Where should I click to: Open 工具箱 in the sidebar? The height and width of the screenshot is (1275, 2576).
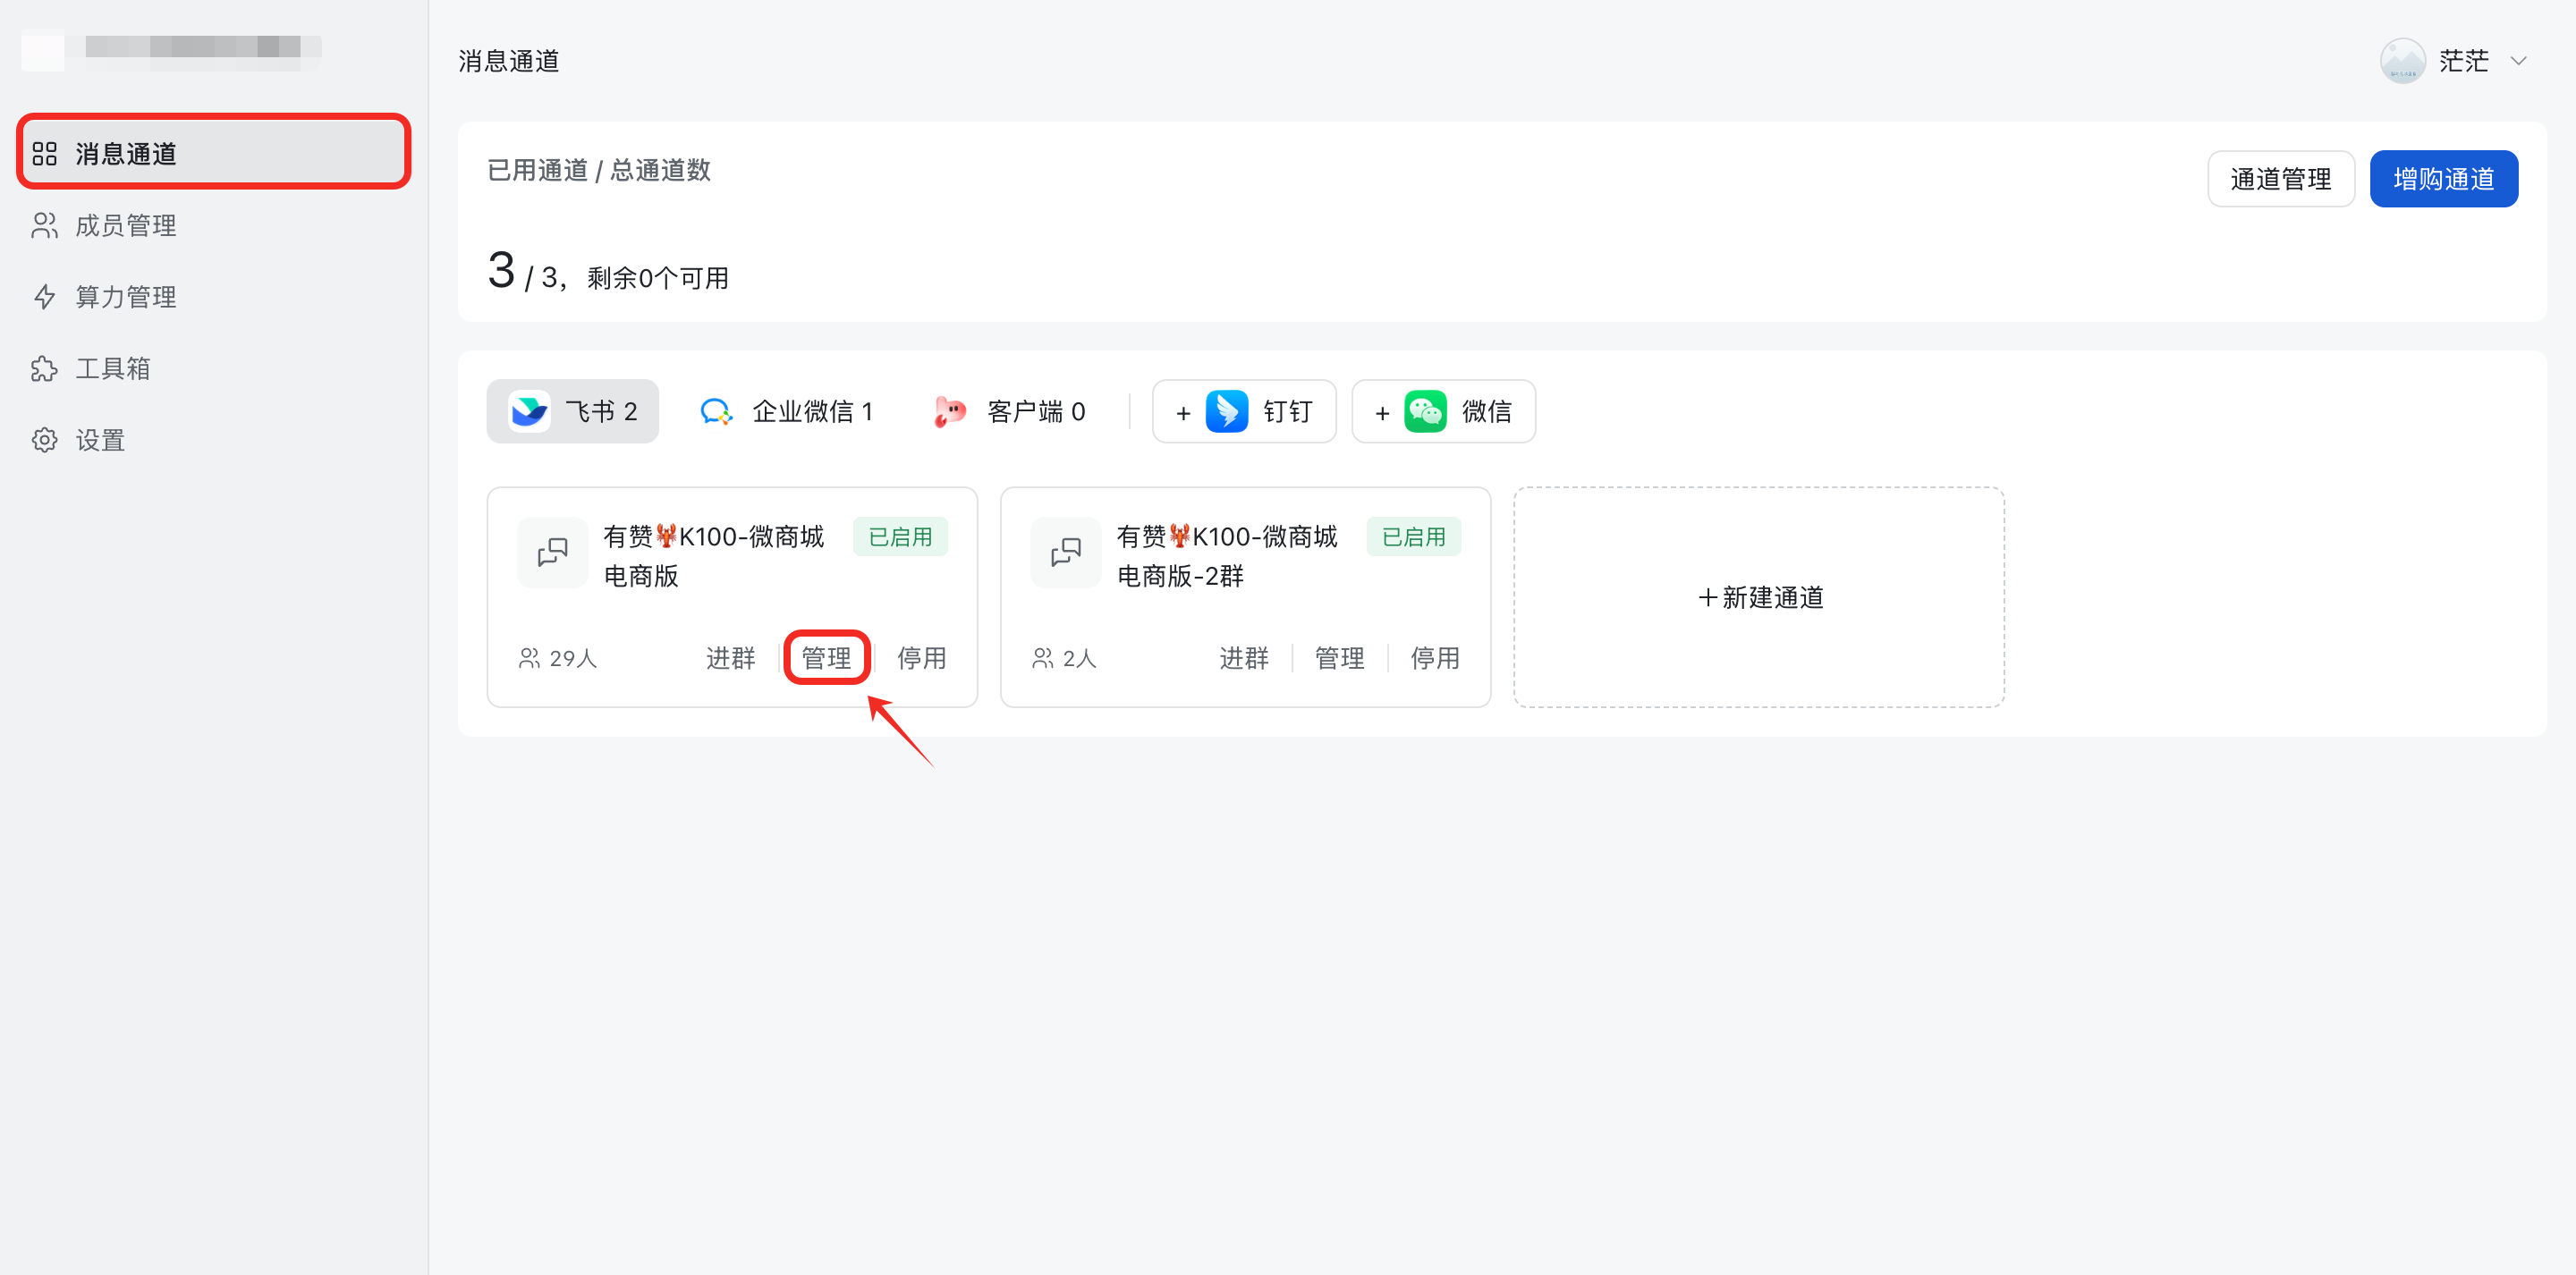(x=213, y=368)
